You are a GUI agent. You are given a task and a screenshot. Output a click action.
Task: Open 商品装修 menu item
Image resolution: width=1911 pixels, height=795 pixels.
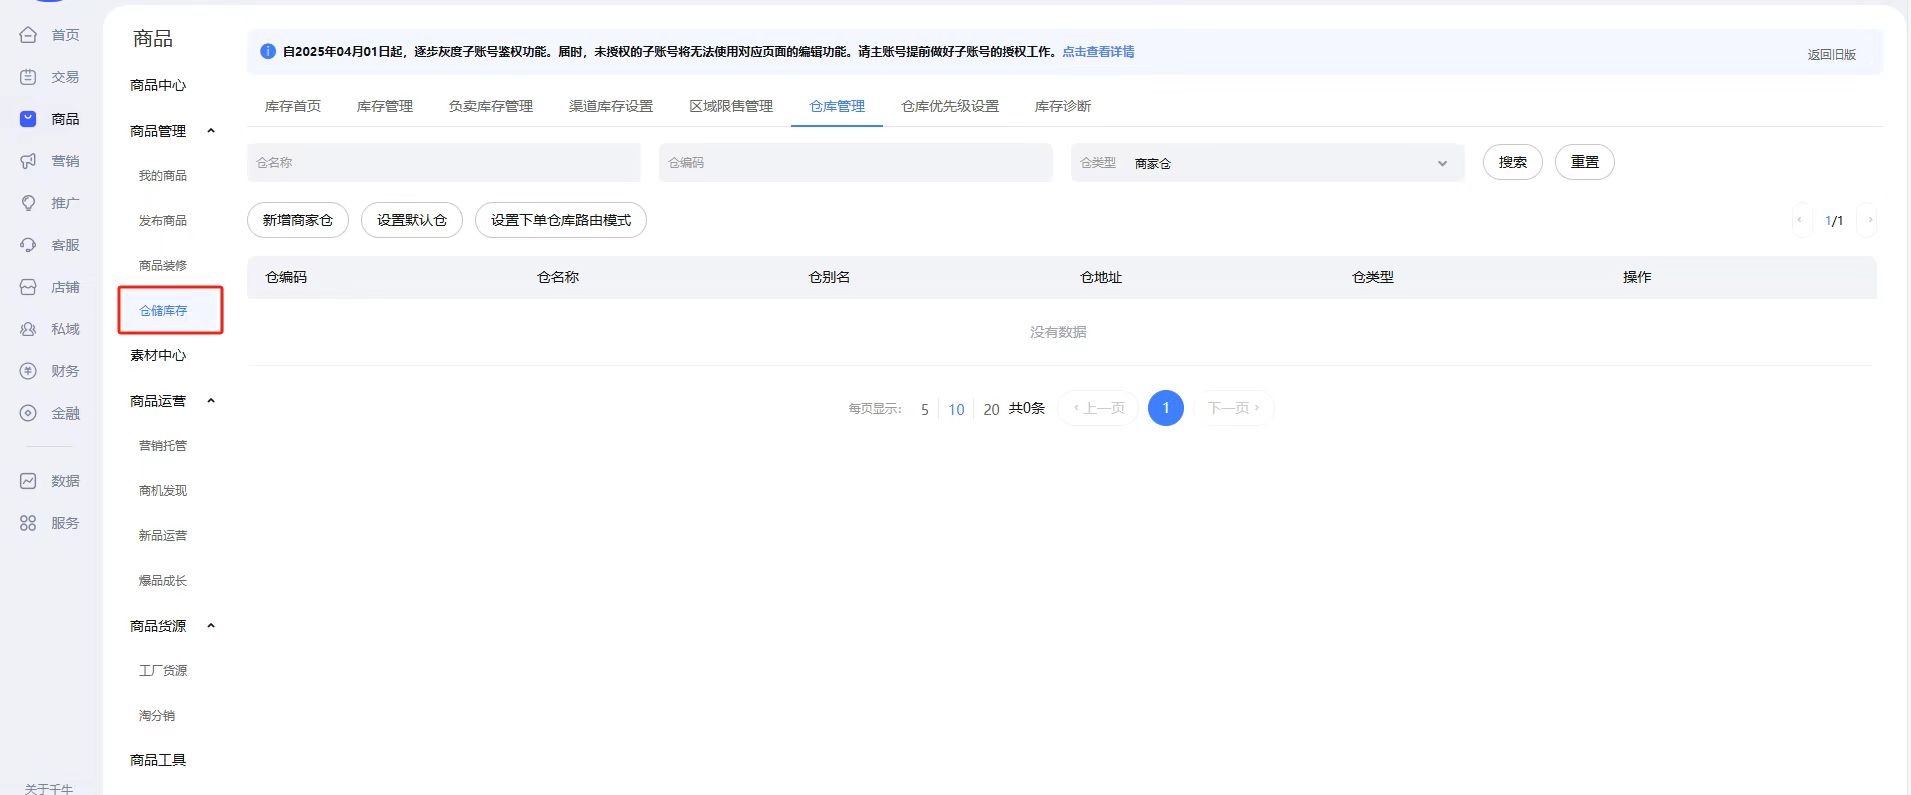point(163,266)
